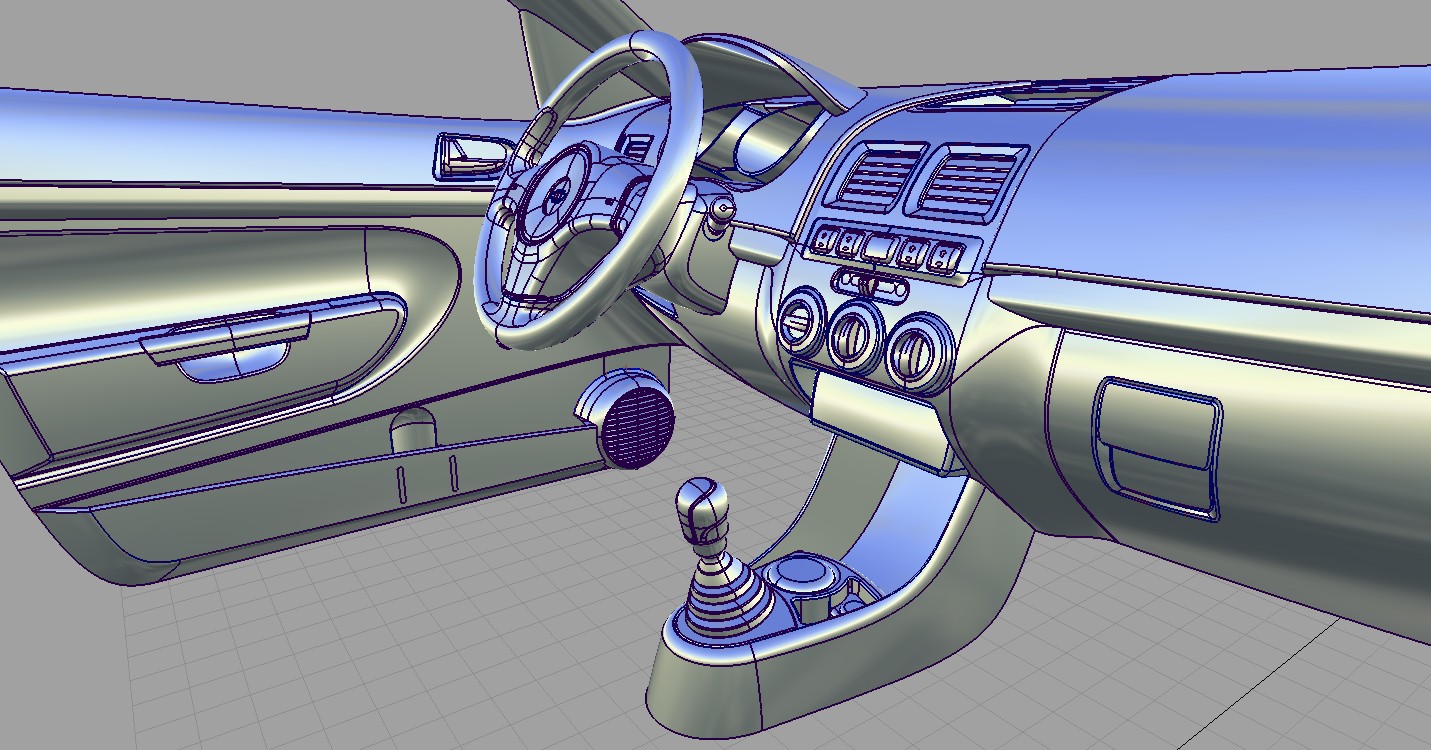Click the ignition key cylinder

pos(720,211)
